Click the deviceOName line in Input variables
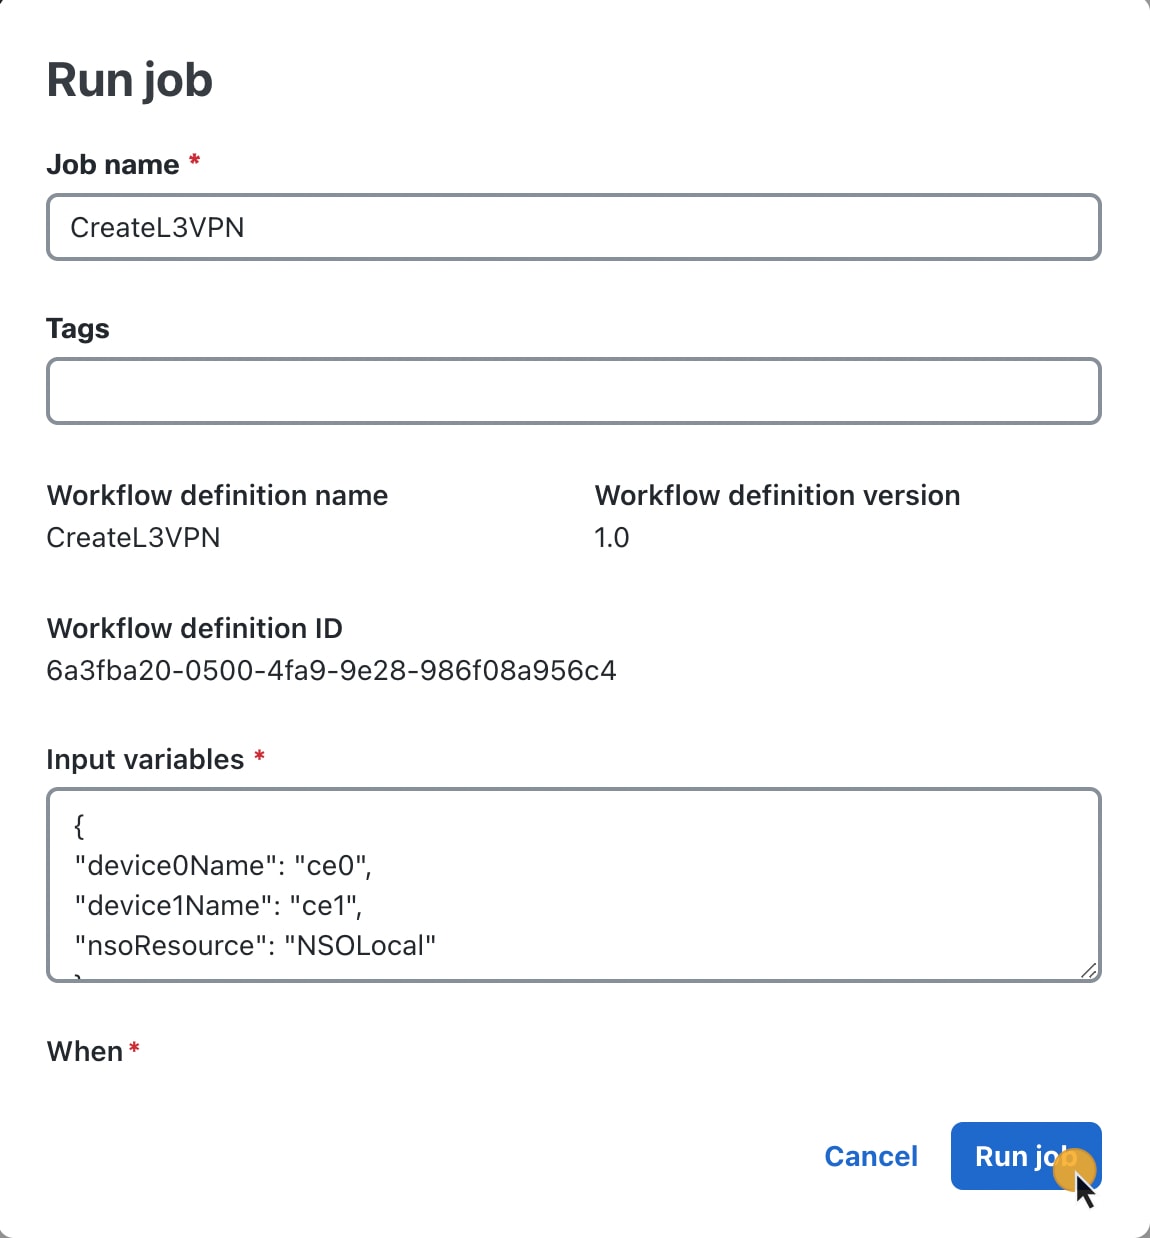The height and width of the screenshot is (1238, 1150). click(222, 865)
